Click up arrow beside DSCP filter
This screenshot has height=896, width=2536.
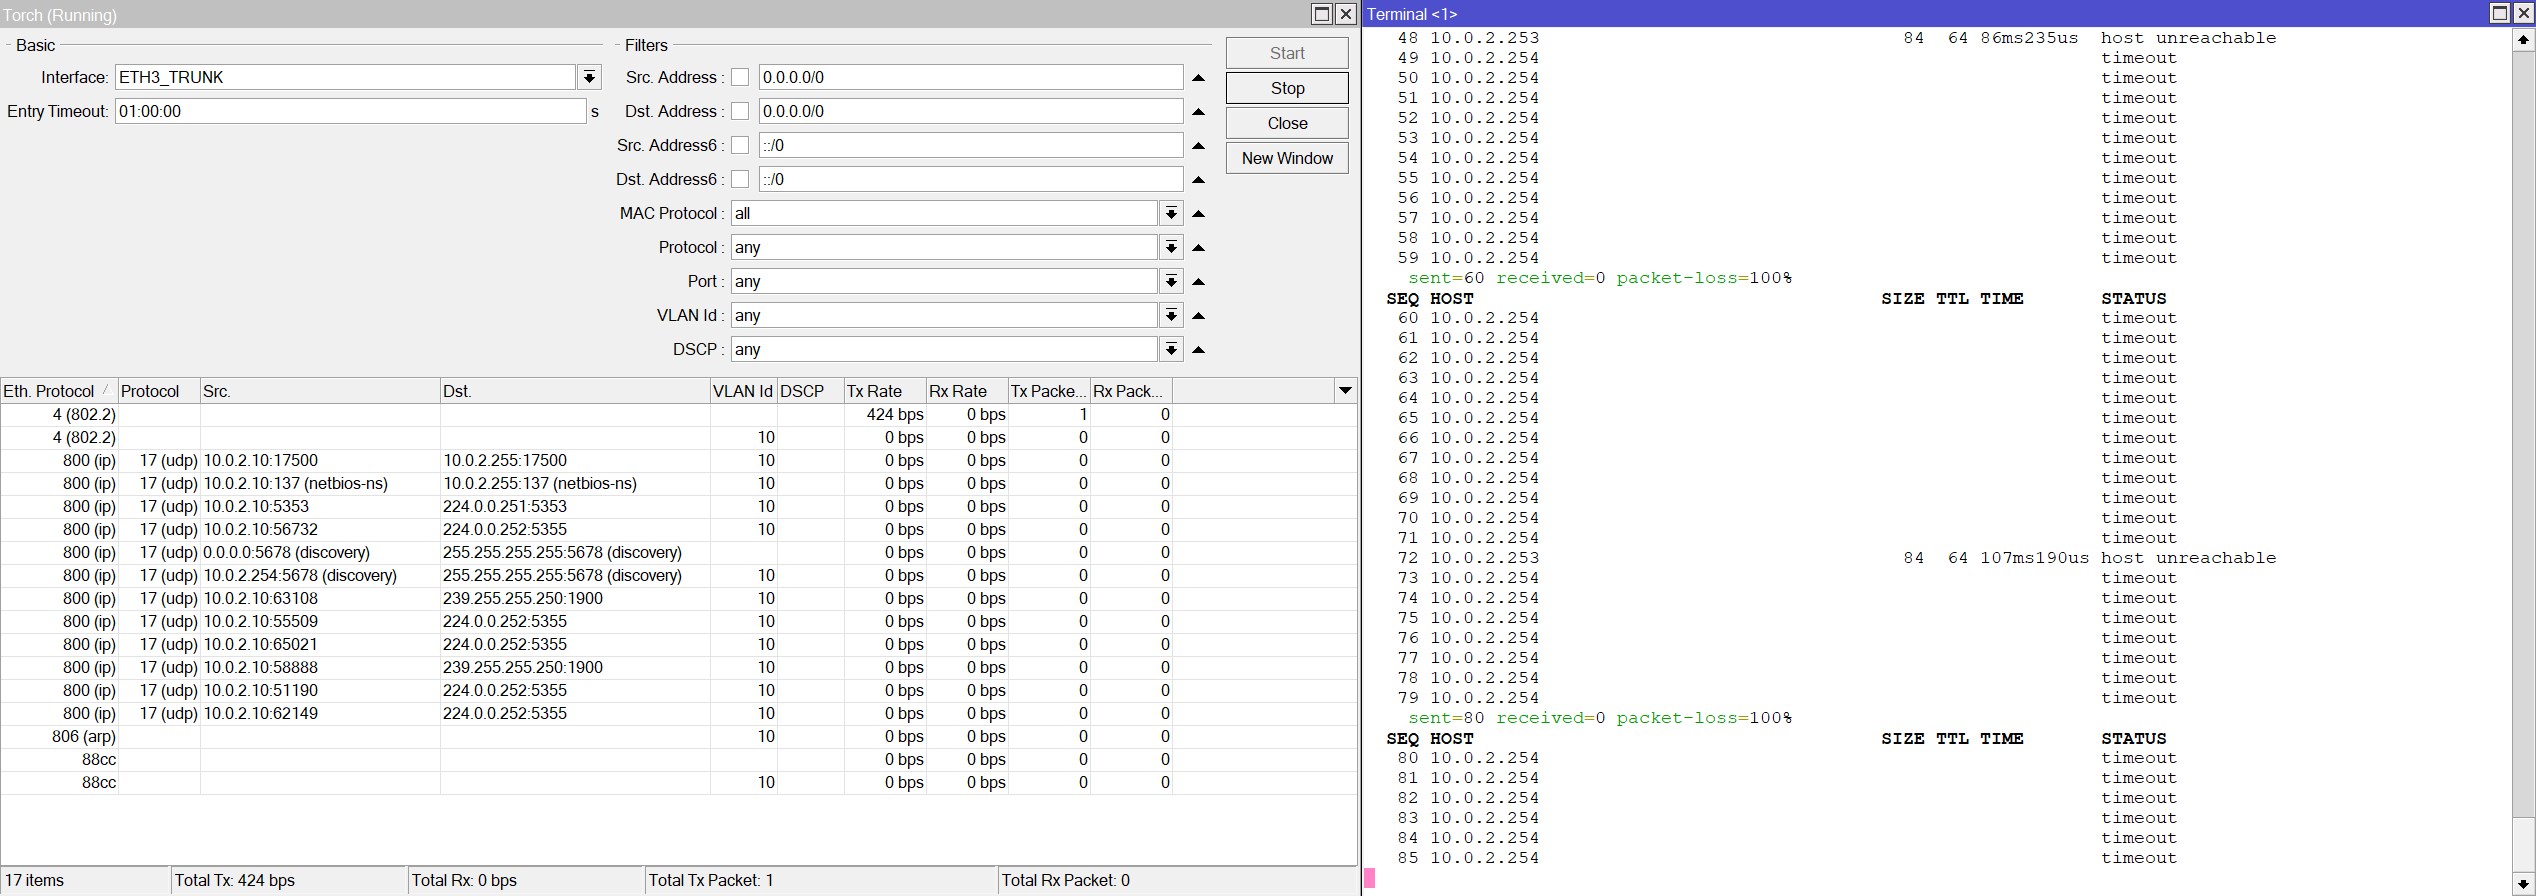click(x=1198, y=350)
